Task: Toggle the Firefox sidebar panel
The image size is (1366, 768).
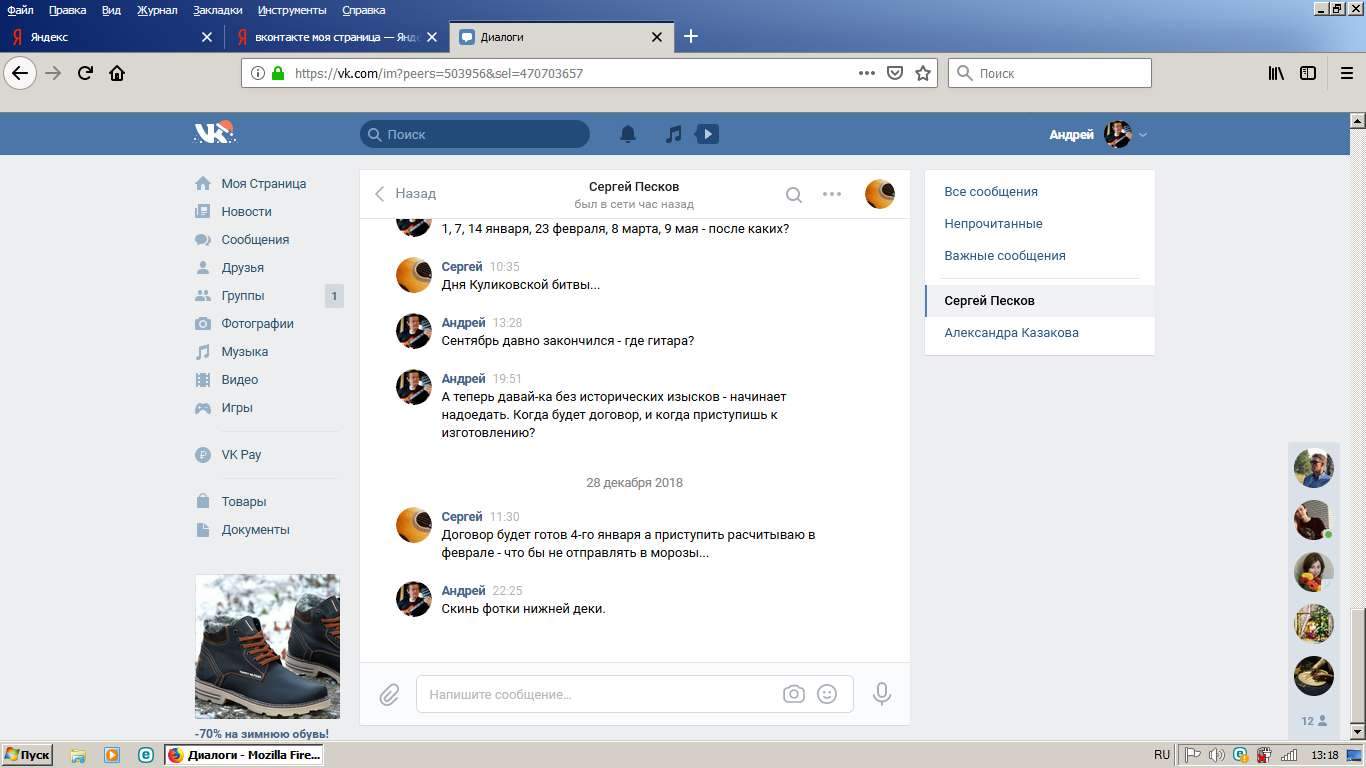Action: pyautogui.click(x=1308, y=73)
